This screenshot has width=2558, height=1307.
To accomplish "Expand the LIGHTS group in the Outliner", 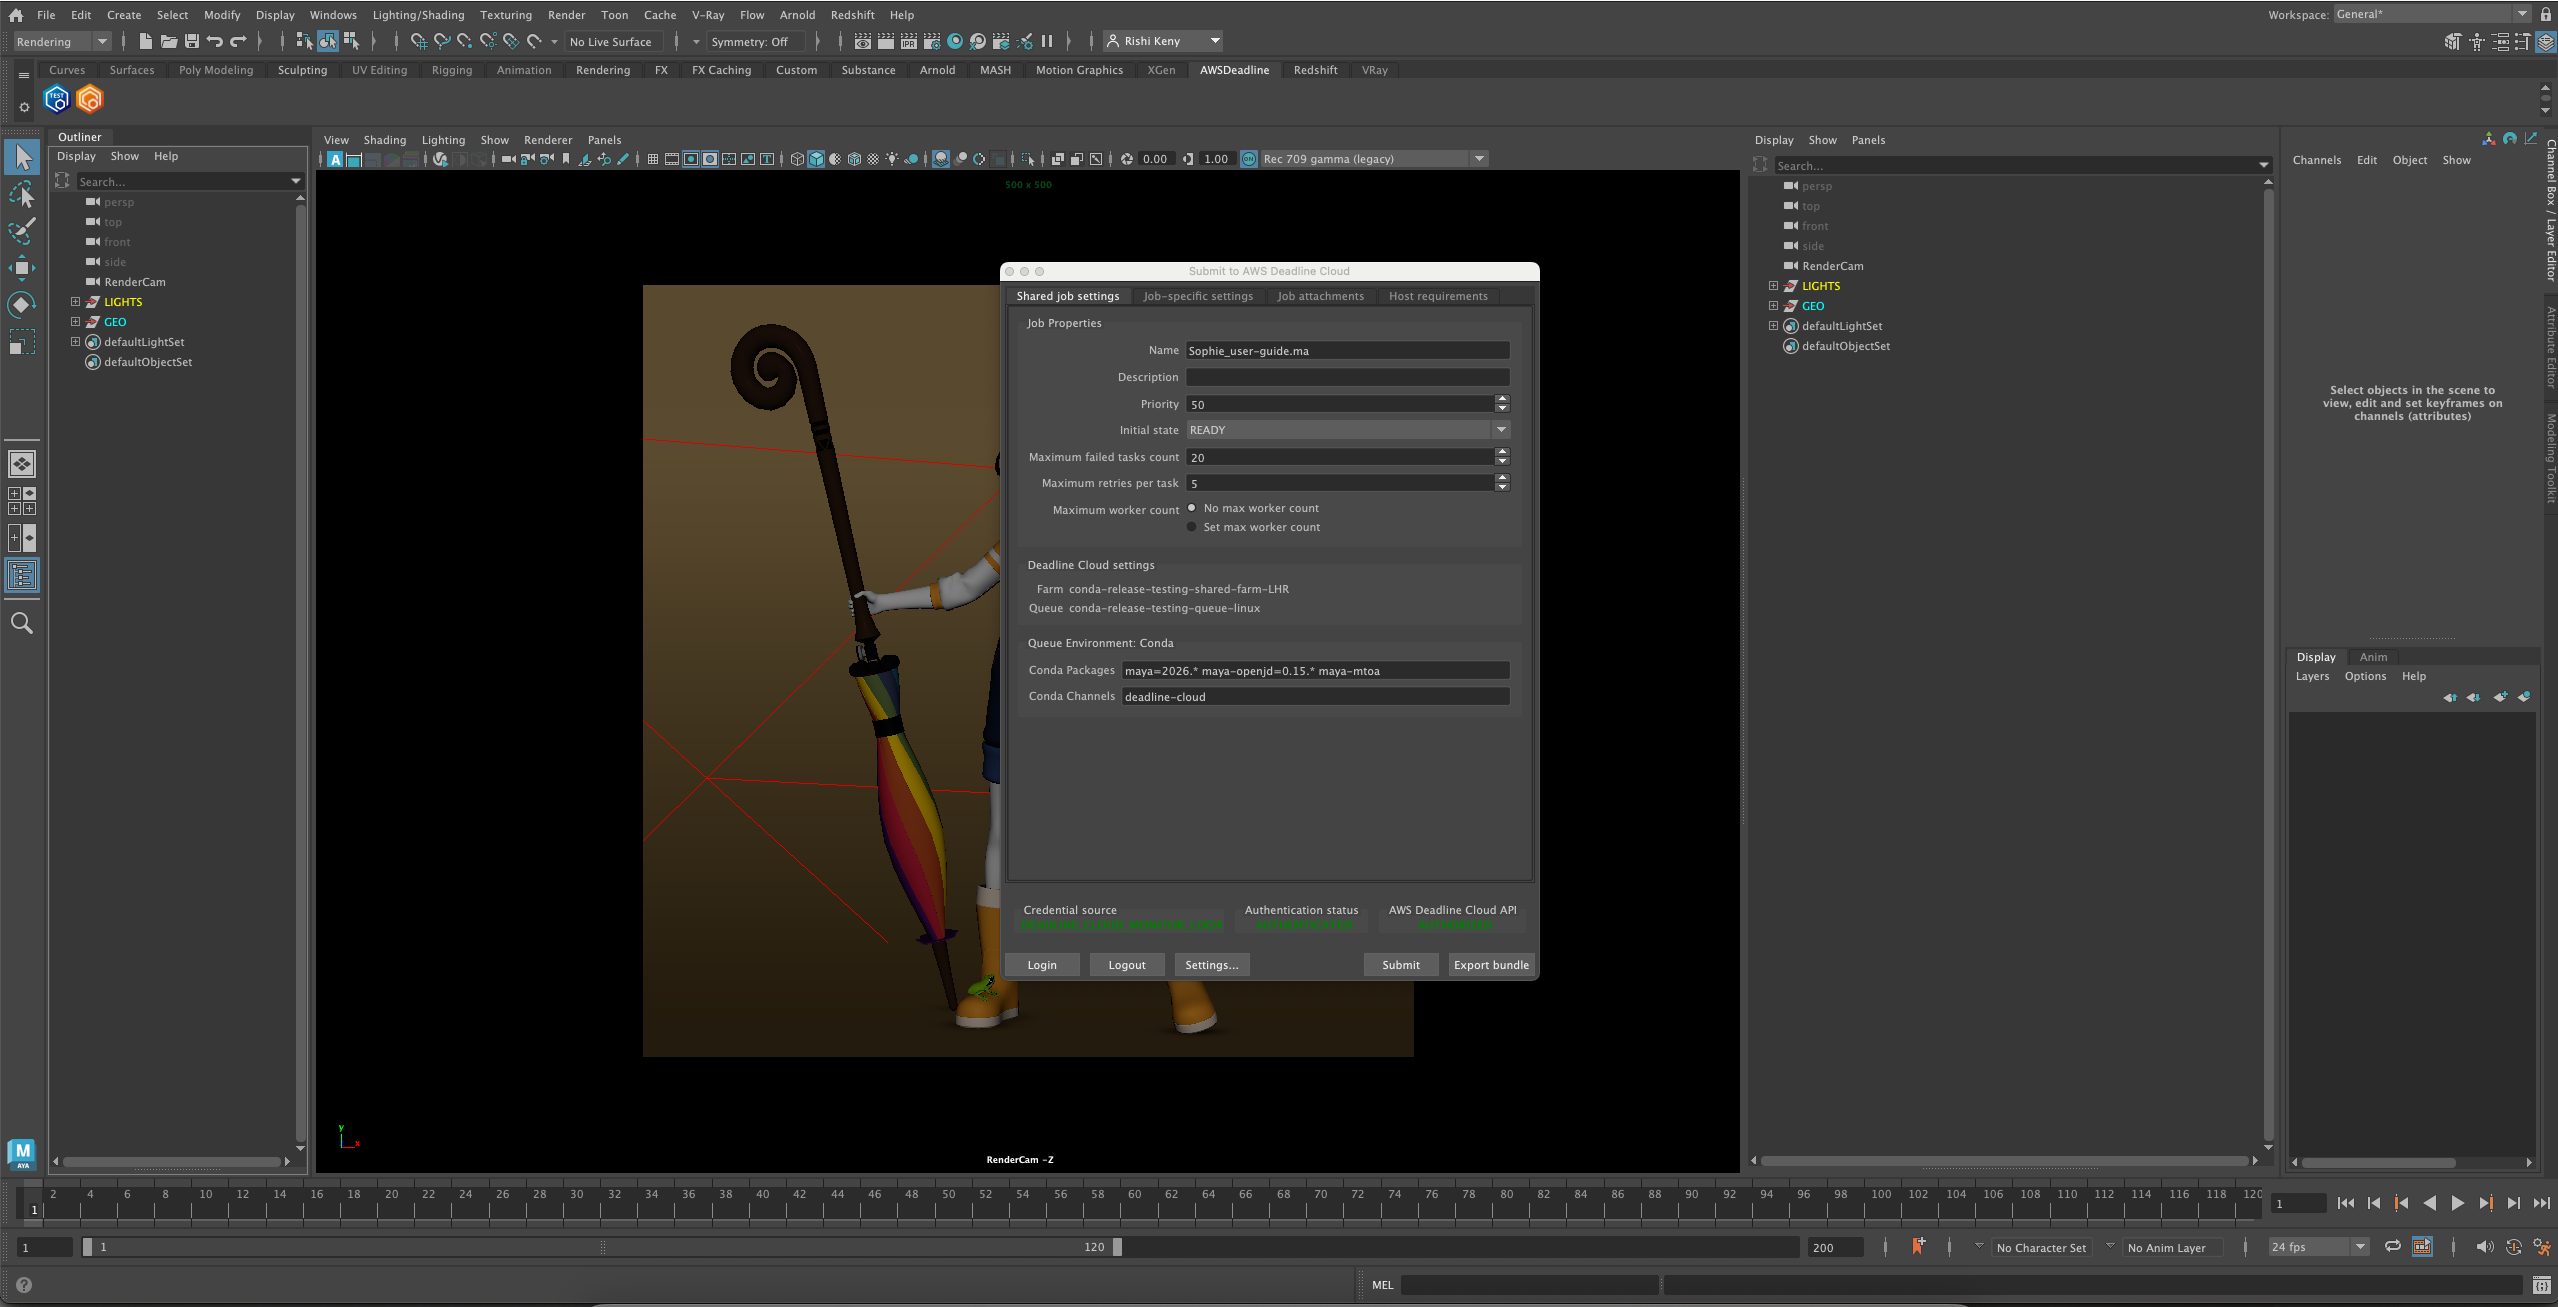I will tap(76, 301).
